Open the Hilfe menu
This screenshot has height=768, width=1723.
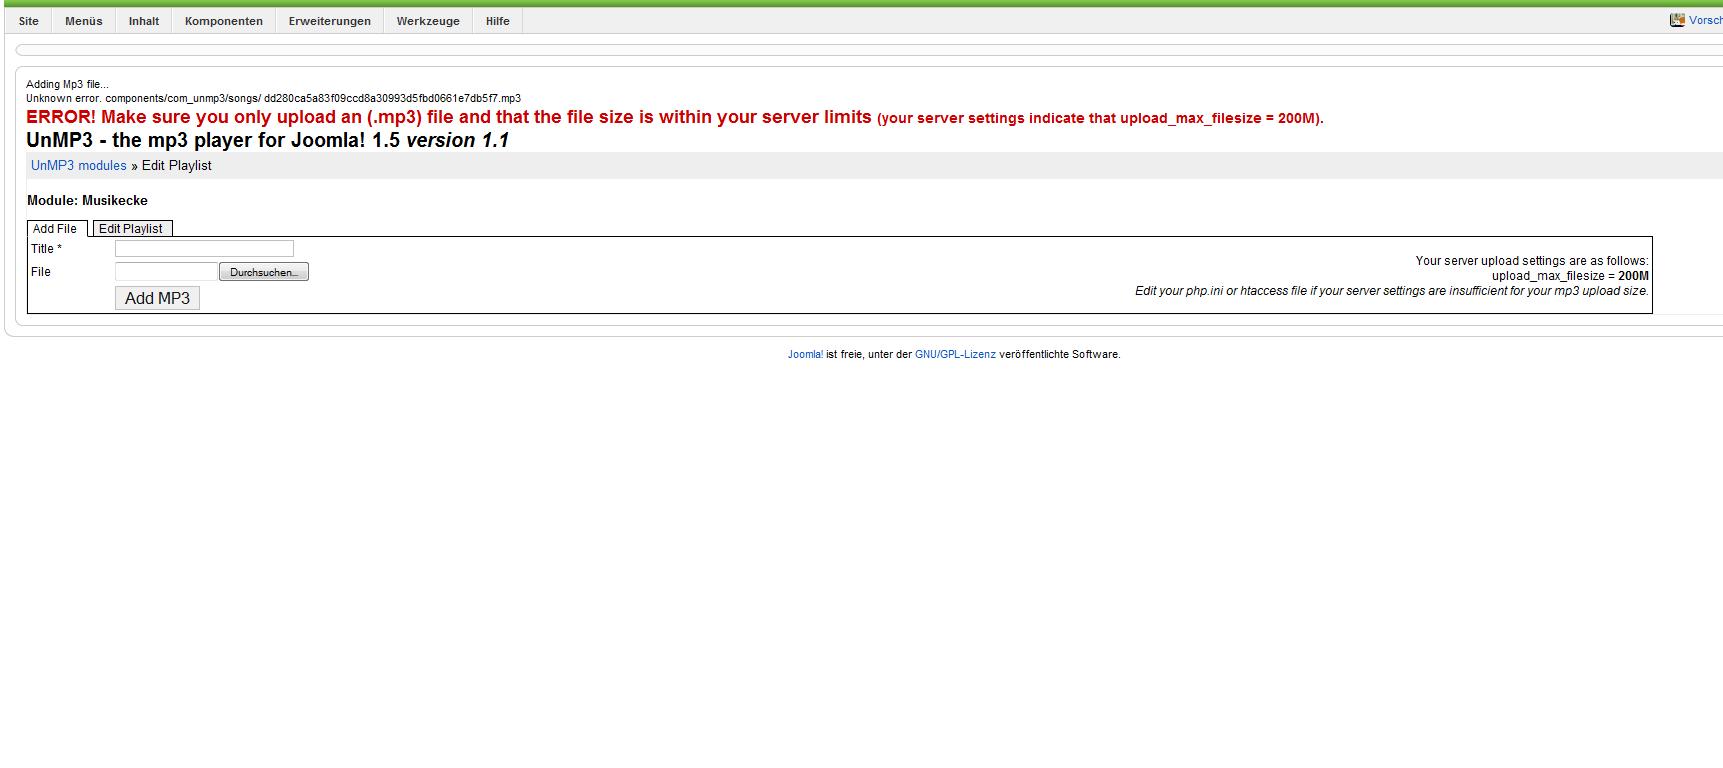point(498,21)
